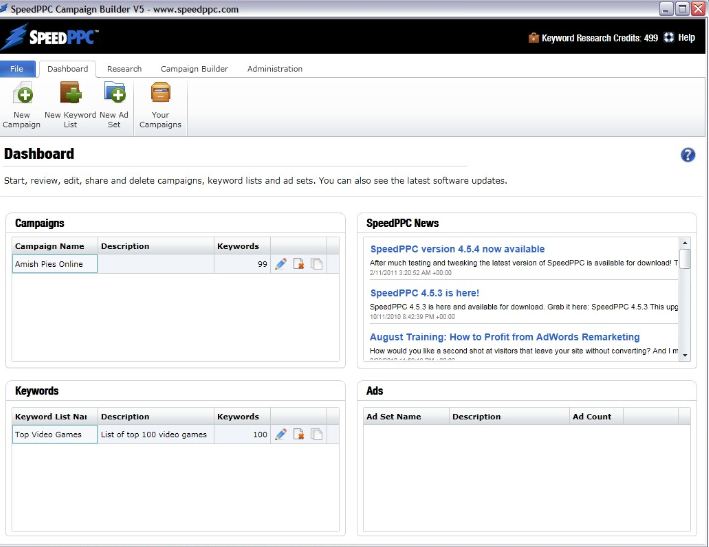This screenshot has width=709, height=547.
Task: Open the File menu
Action: [x=17, y=69]
